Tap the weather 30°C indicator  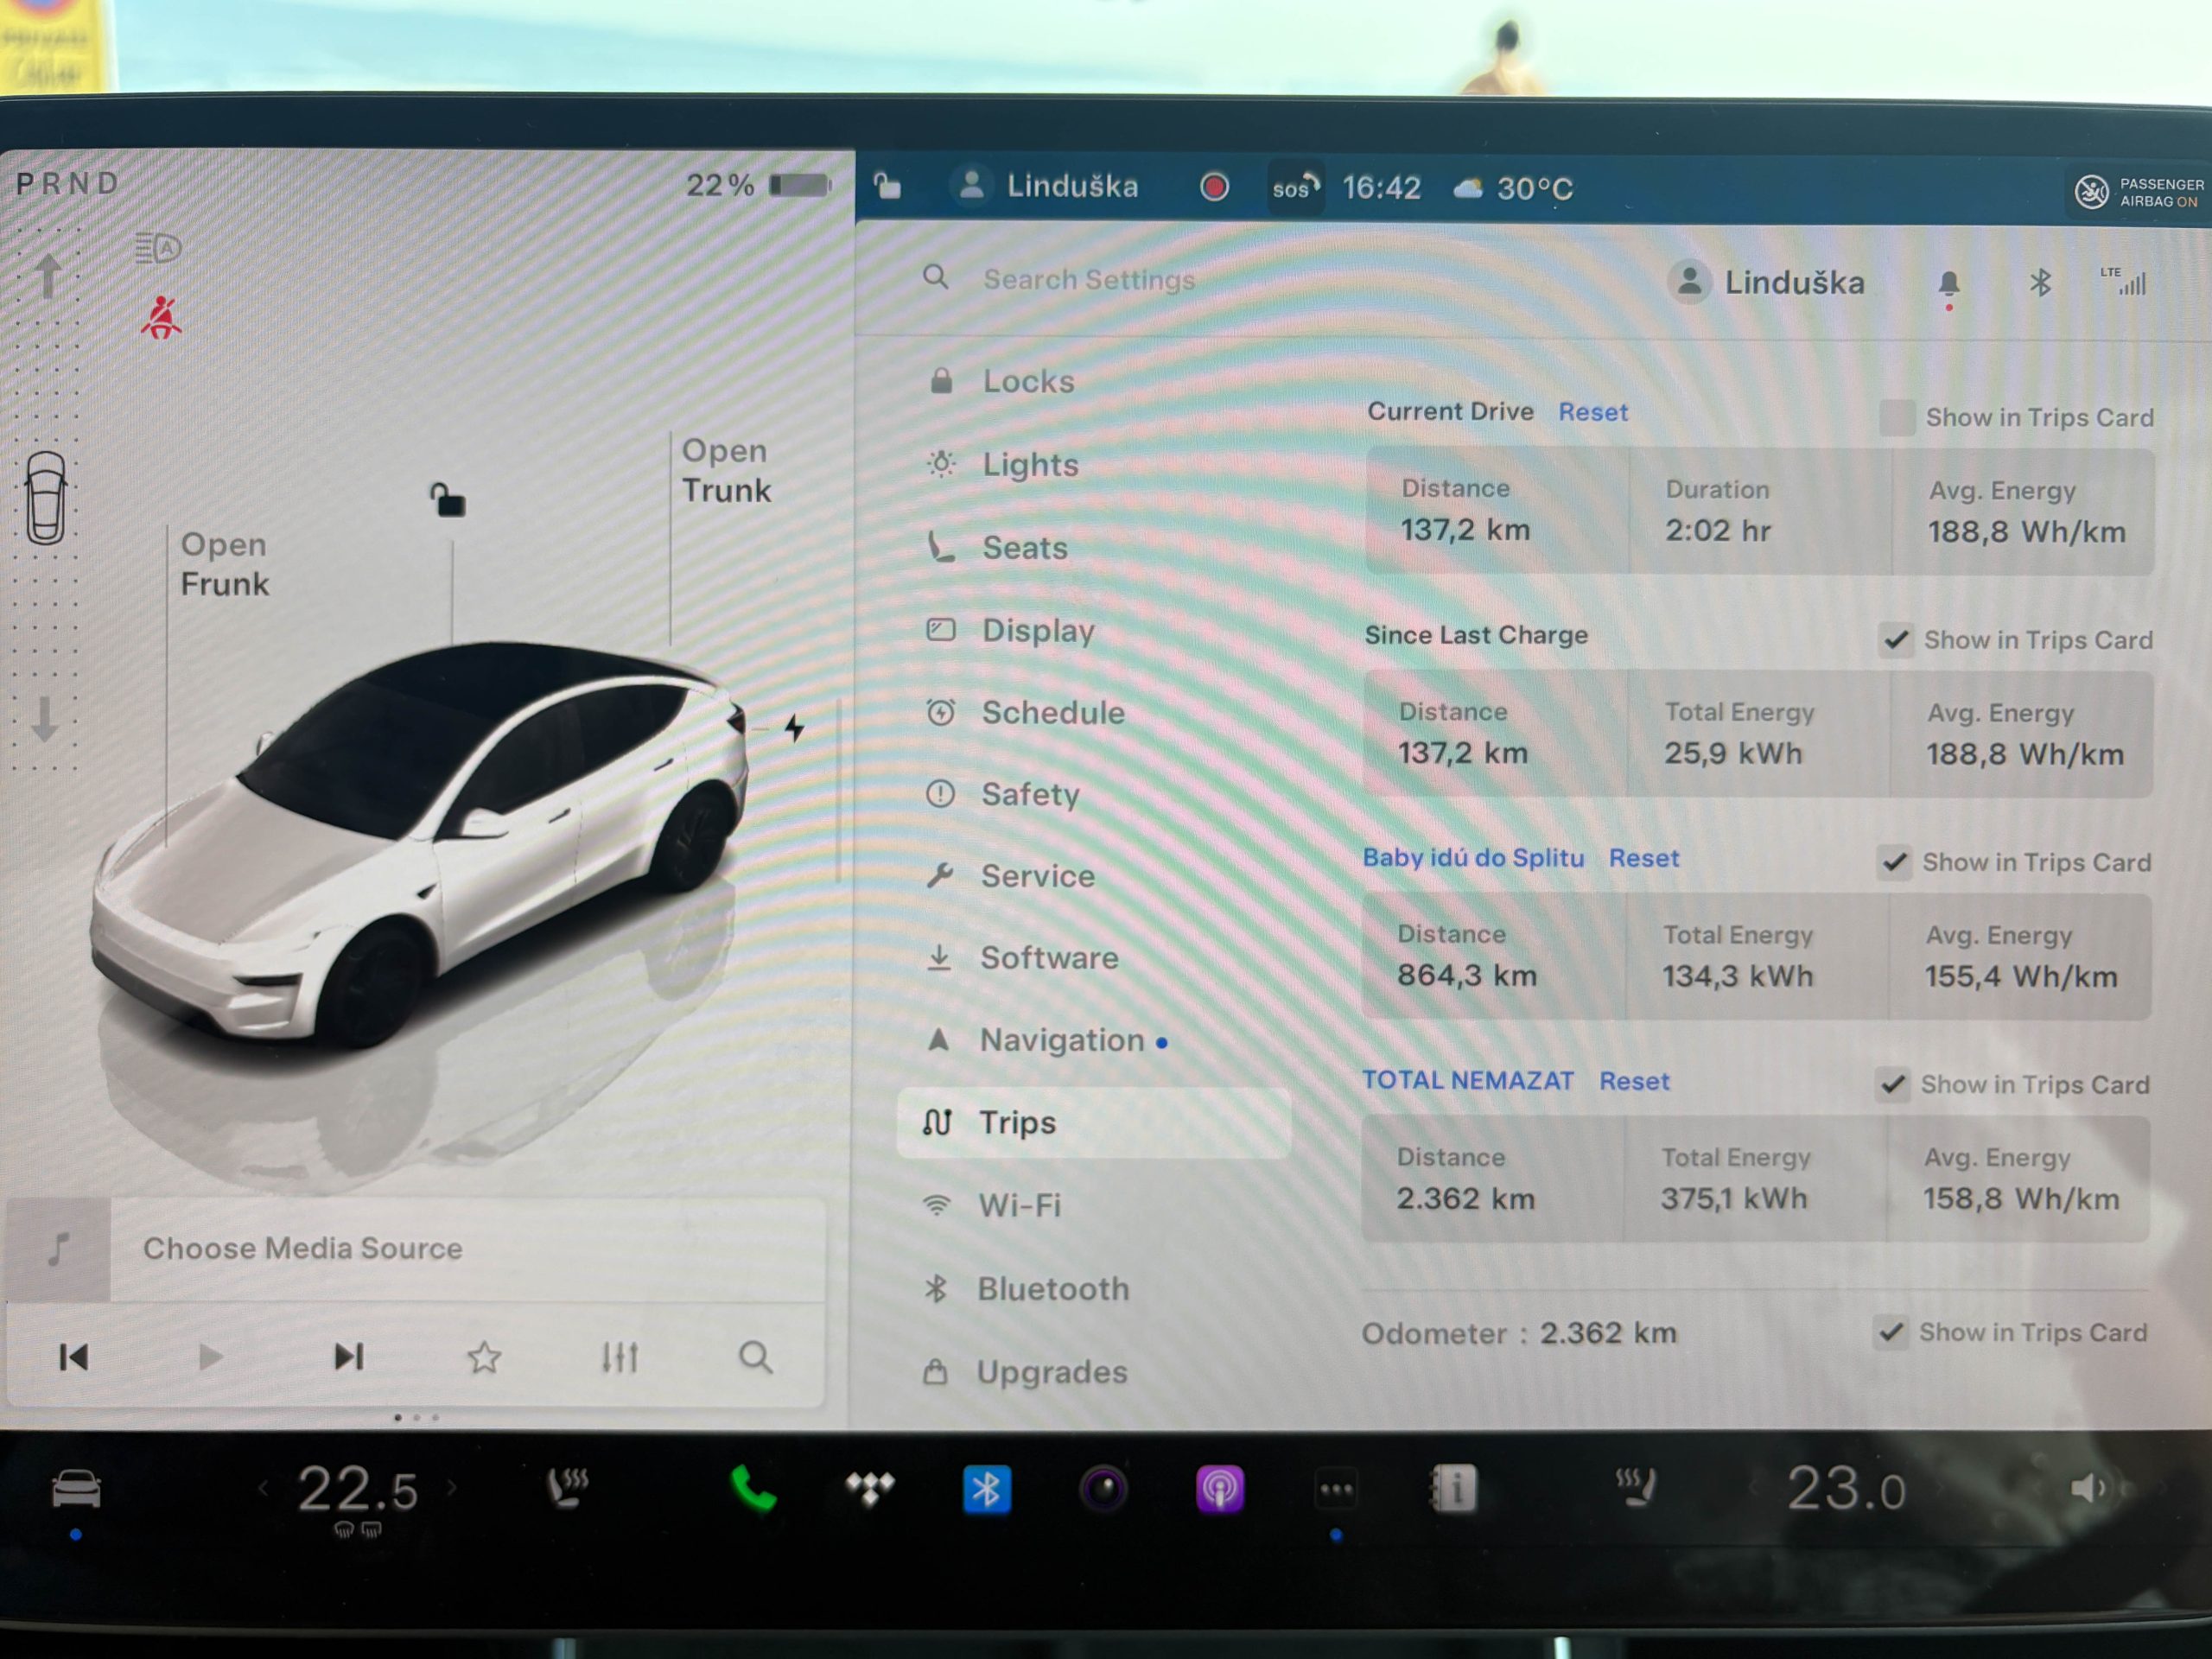(x=1513, y=188)
